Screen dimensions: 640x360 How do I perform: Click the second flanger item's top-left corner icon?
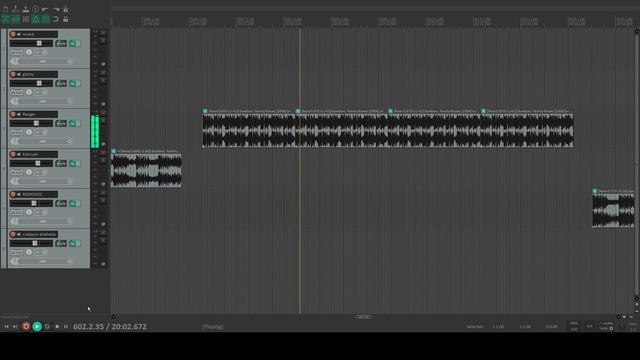298,111
